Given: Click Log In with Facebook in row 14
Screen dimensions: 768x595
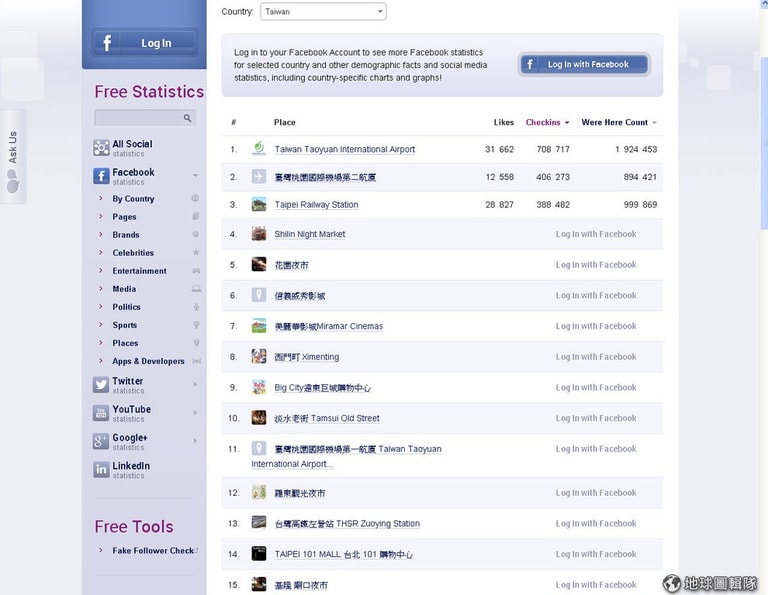Looking at the screenshot, I should [x=596, y=554].
